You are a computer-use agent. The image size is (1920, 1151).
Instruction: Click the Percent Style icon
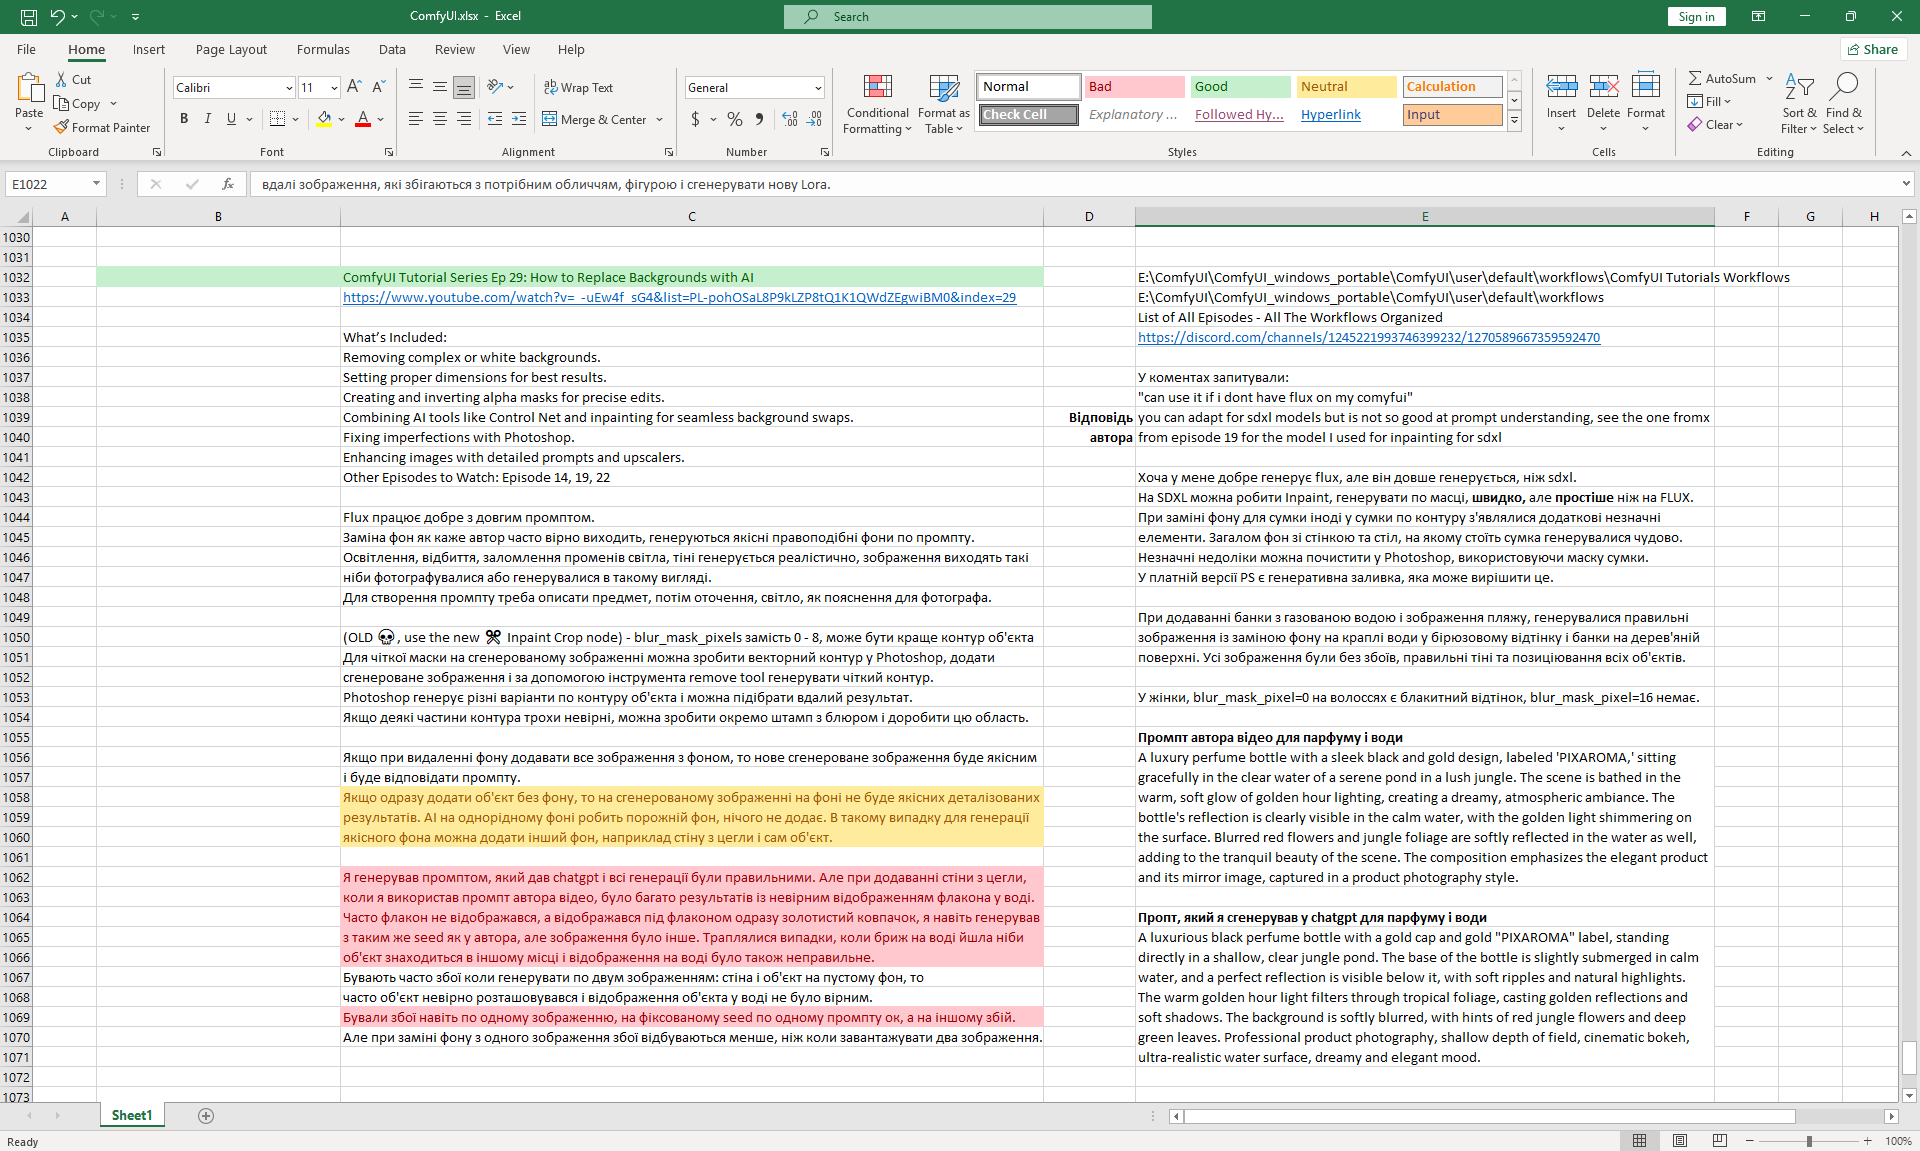(735, 119)
